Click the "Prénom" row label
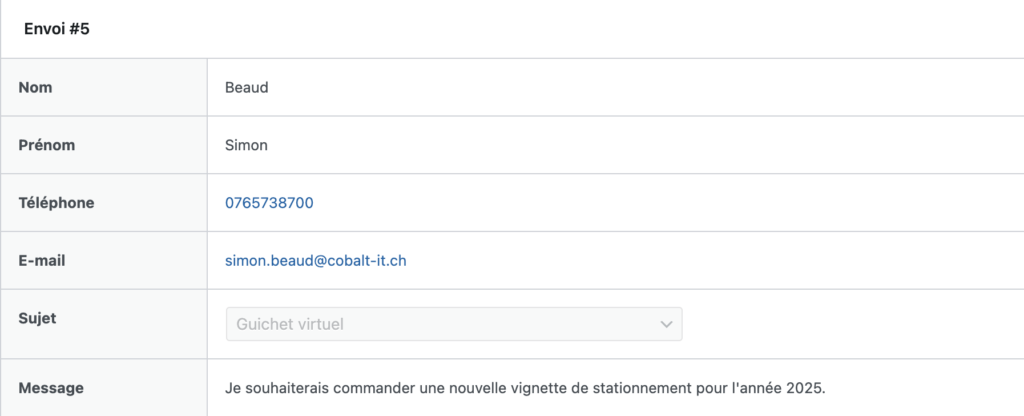This screenshot has width=1024, height=416. [x=46, y=145]
